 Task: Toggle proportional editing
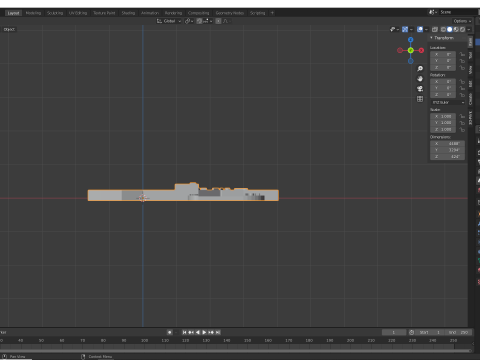coord(218,21)
